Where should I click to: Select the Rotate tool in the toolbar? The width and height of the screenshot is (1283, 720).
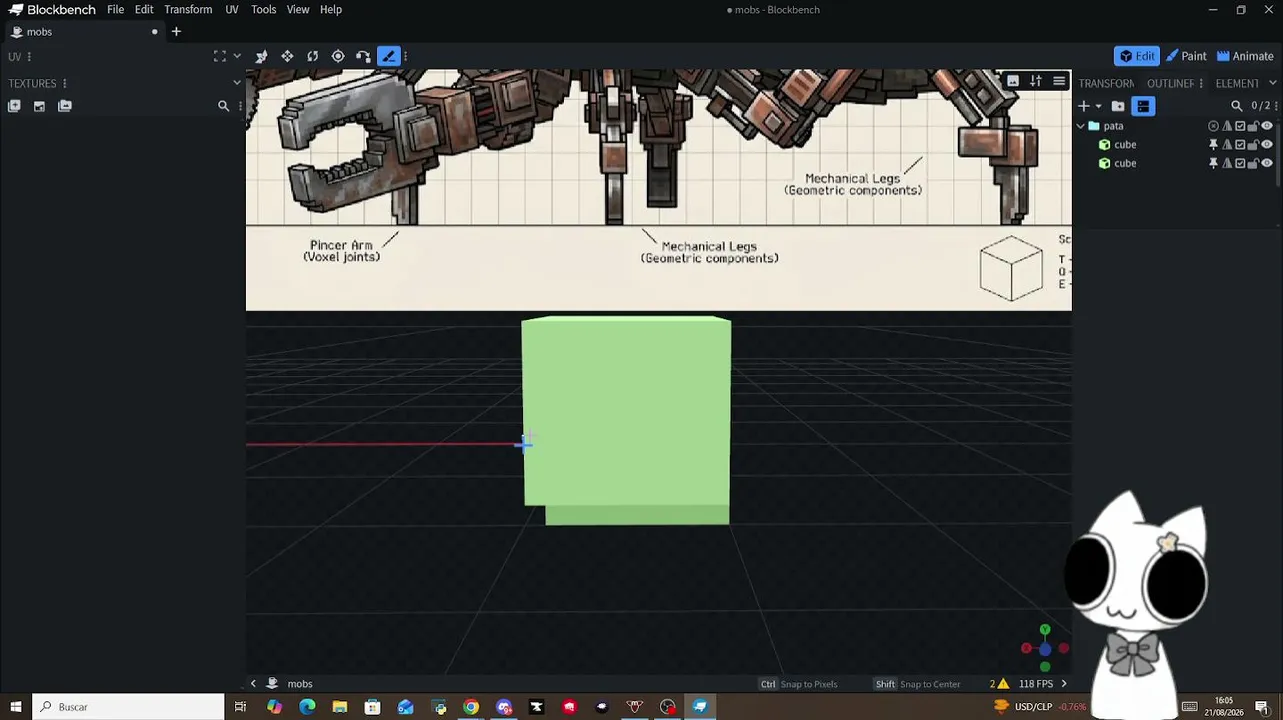pos(313,56)
